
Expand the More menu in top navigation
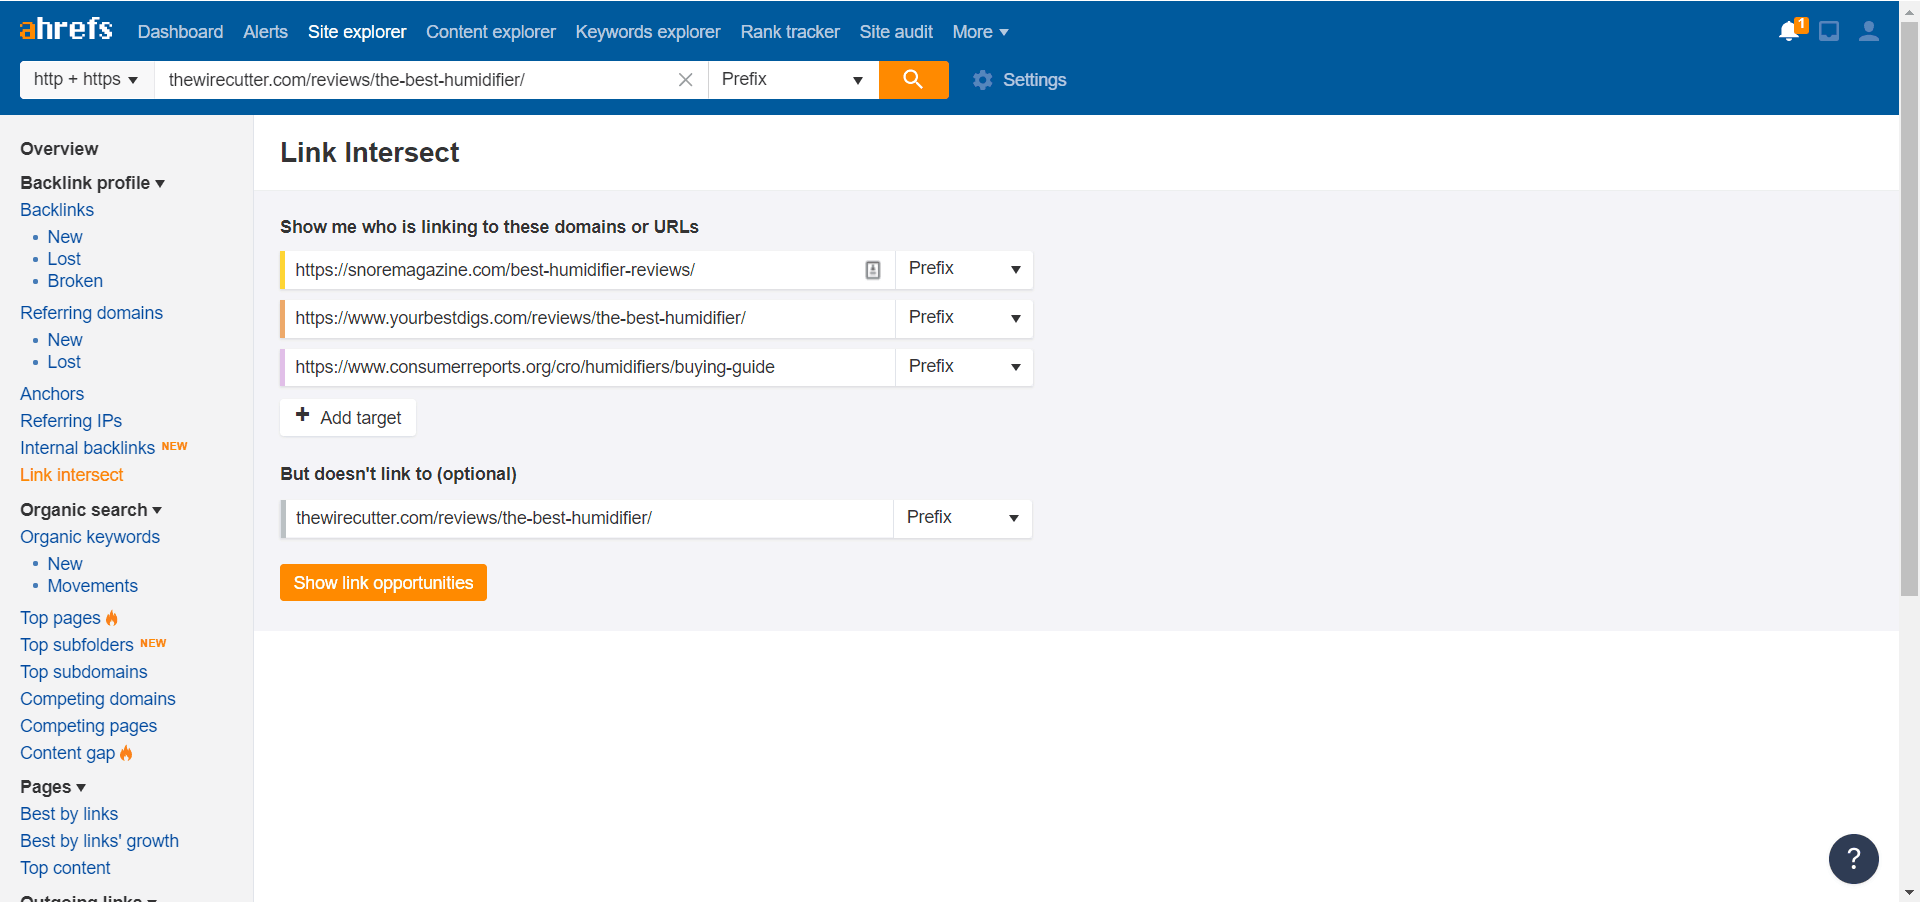coord(980,32)
